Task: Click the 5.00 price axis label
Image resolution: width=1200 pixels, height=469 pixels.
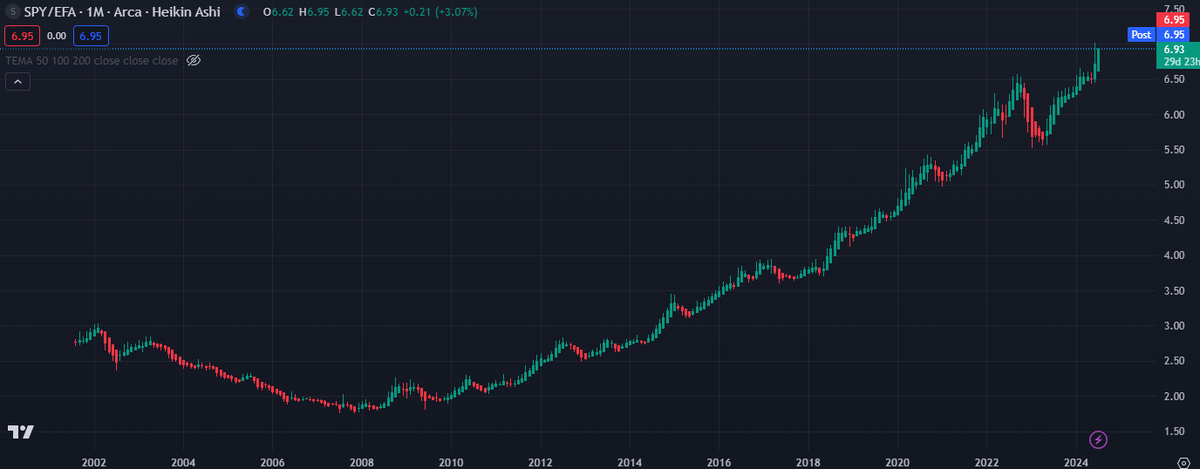Action: coord(1173,185)
